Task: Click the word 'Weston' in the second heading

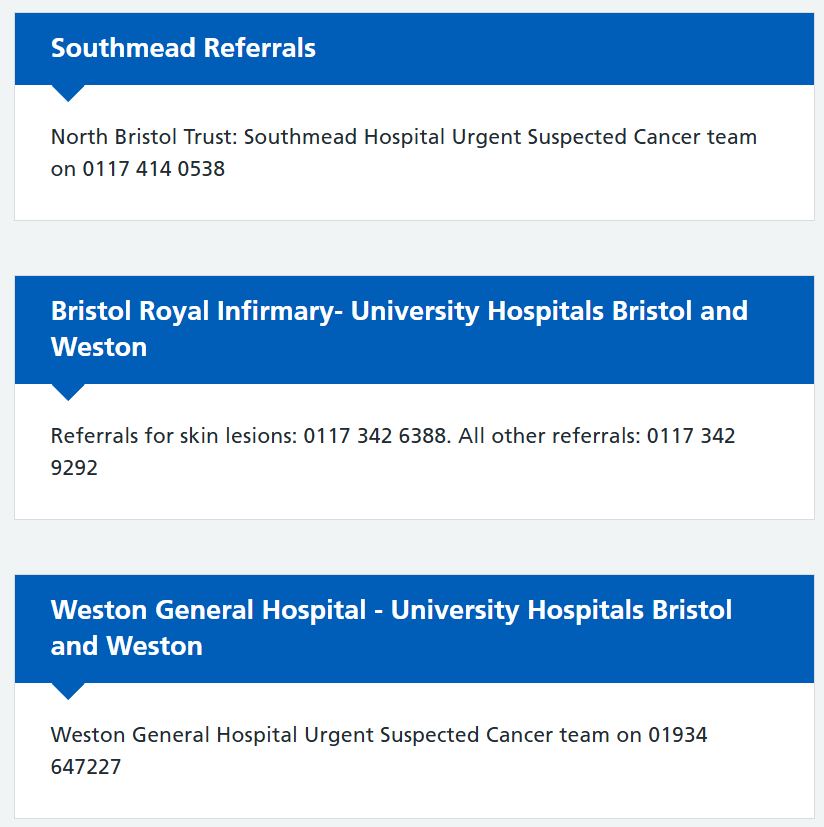Action: coord(99,347)
